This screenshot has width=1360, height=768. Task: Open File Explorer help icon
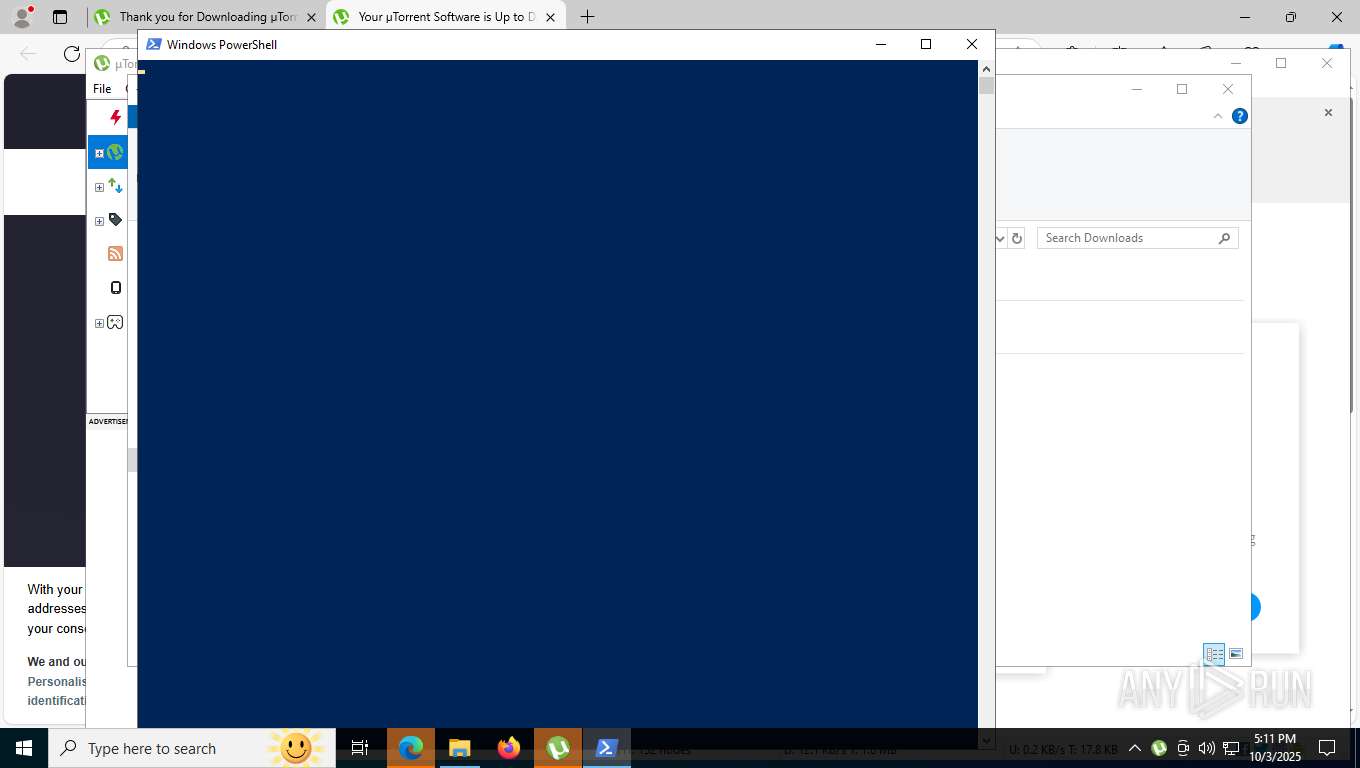tap(1240, 116)
